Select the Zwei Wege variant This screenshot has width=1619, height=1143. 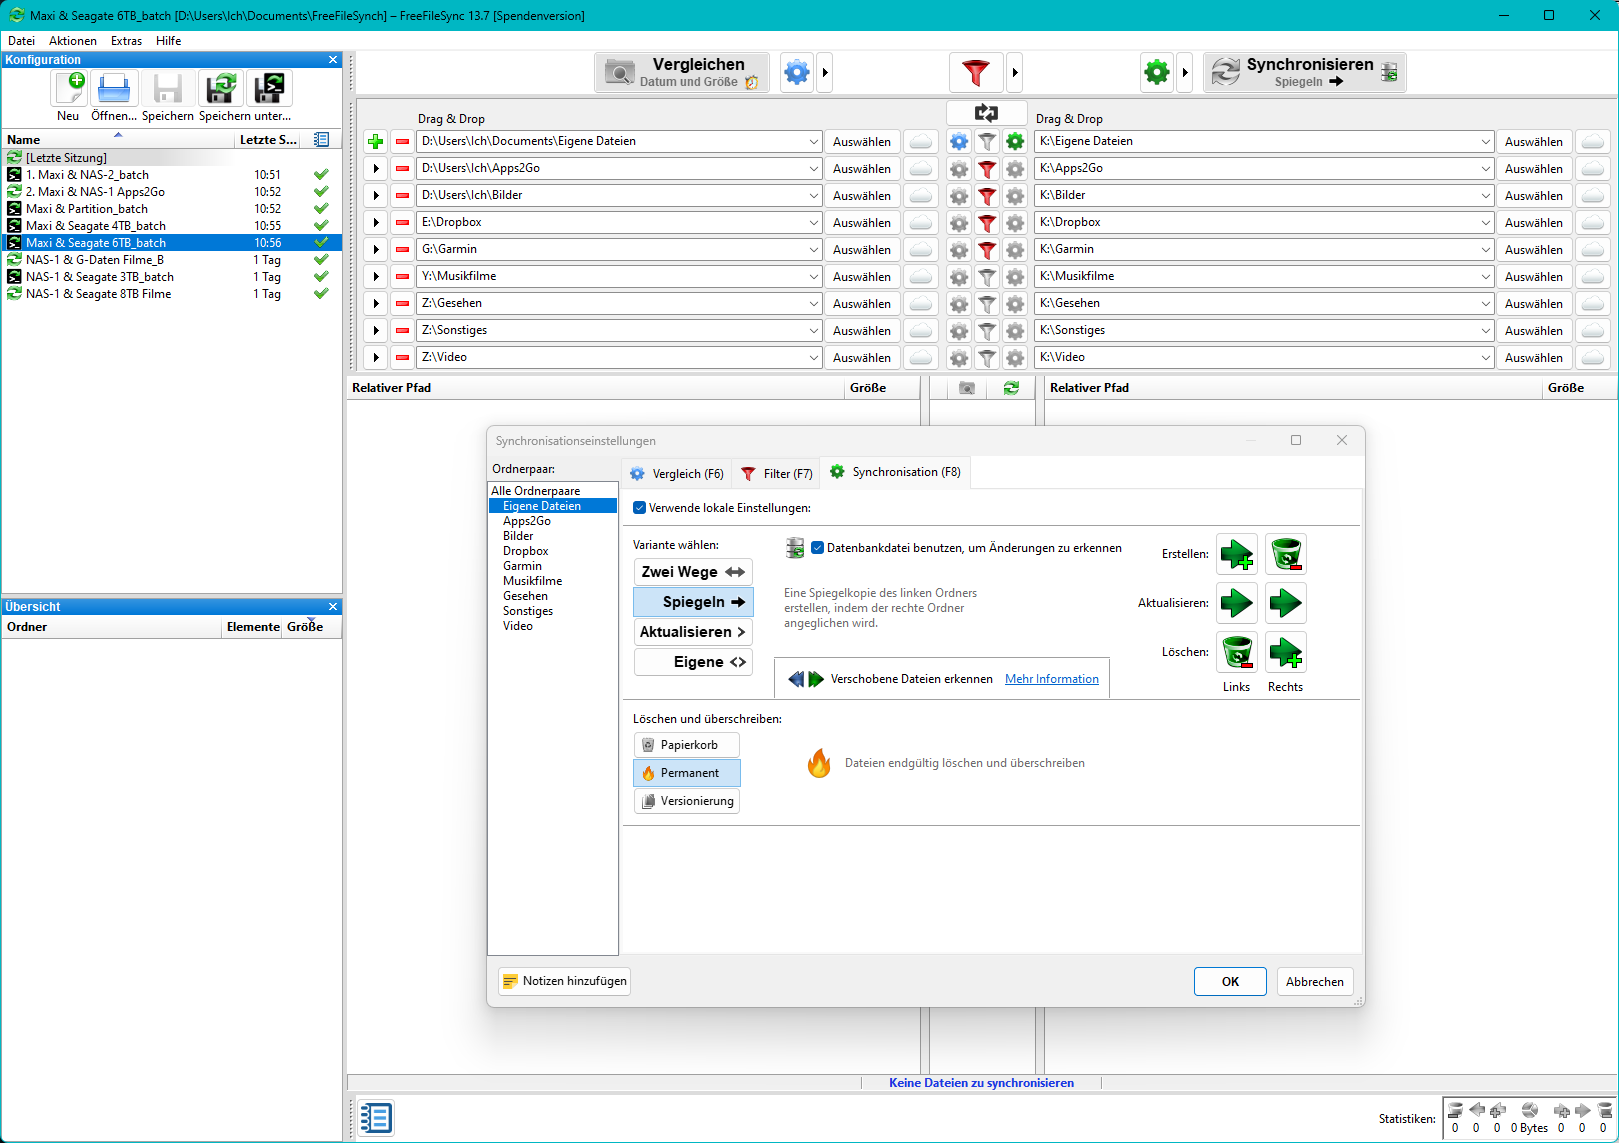[693, 572]
